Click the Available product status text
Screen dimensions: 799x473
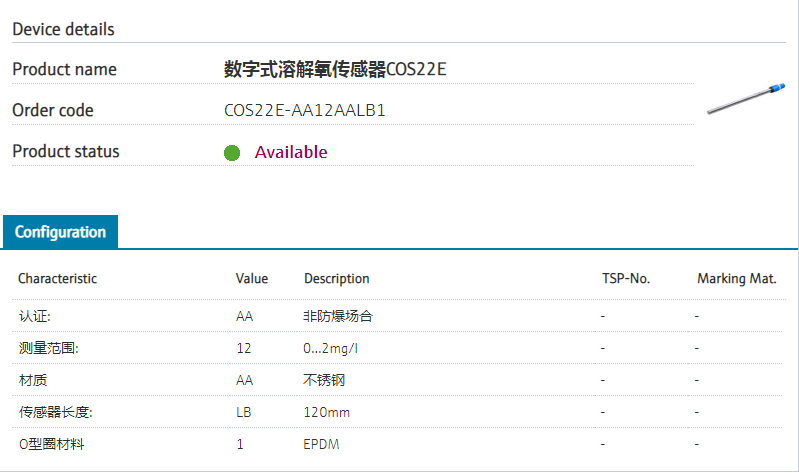pos(291,152)
